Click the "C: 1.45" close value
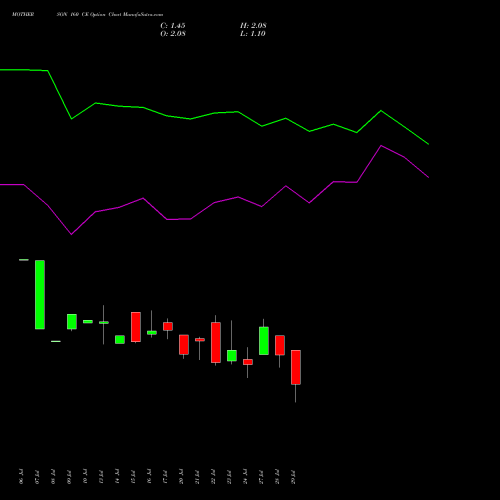The height and width of the screenshot is (500, 500). click(173, 26)
